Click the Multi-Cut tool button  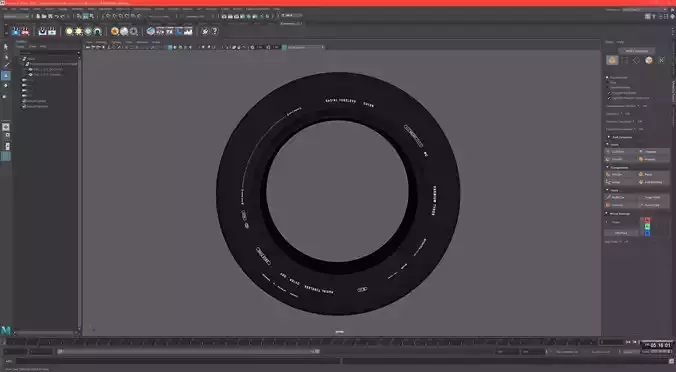tap(621, 197)
